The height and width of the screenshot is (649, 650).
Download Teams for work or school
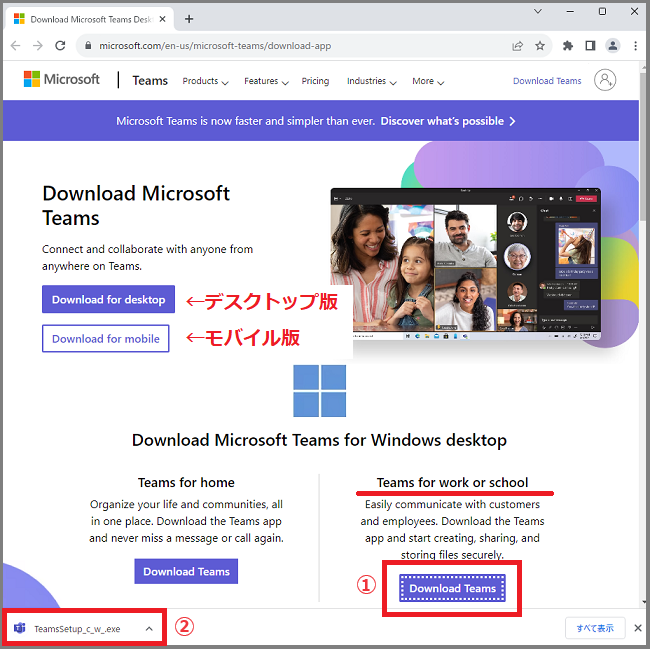[x=452, y=588]
